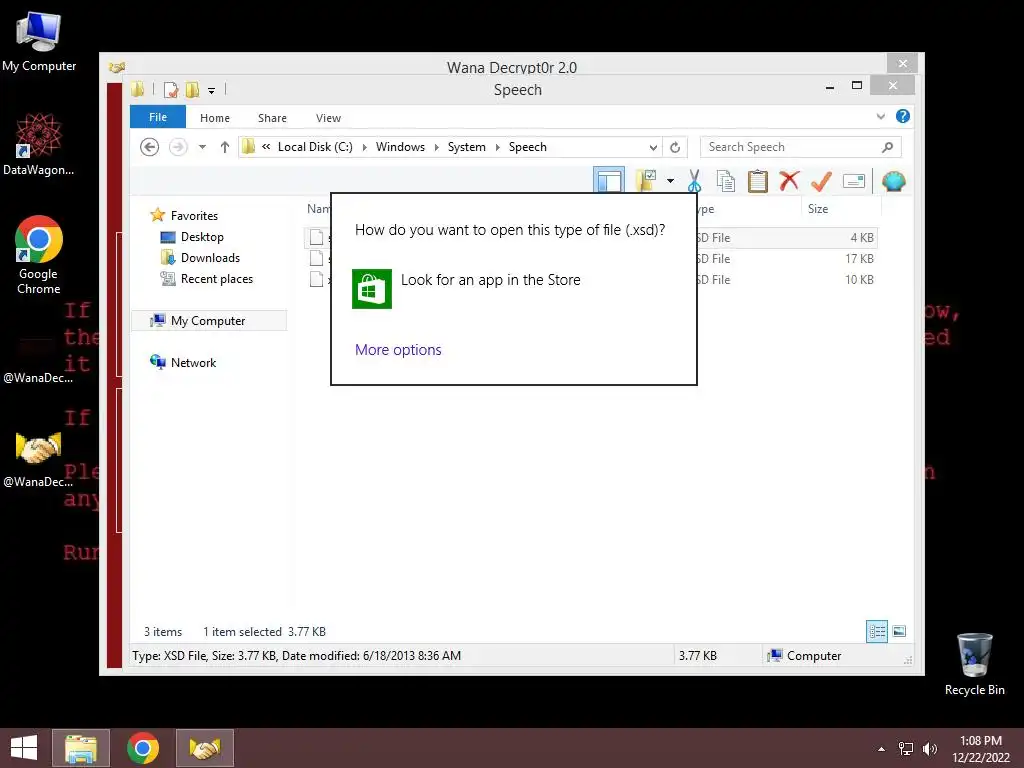Go forward with the forward arrow
Viewport: 1024px width, 768px height.
[x=178, y=147]
